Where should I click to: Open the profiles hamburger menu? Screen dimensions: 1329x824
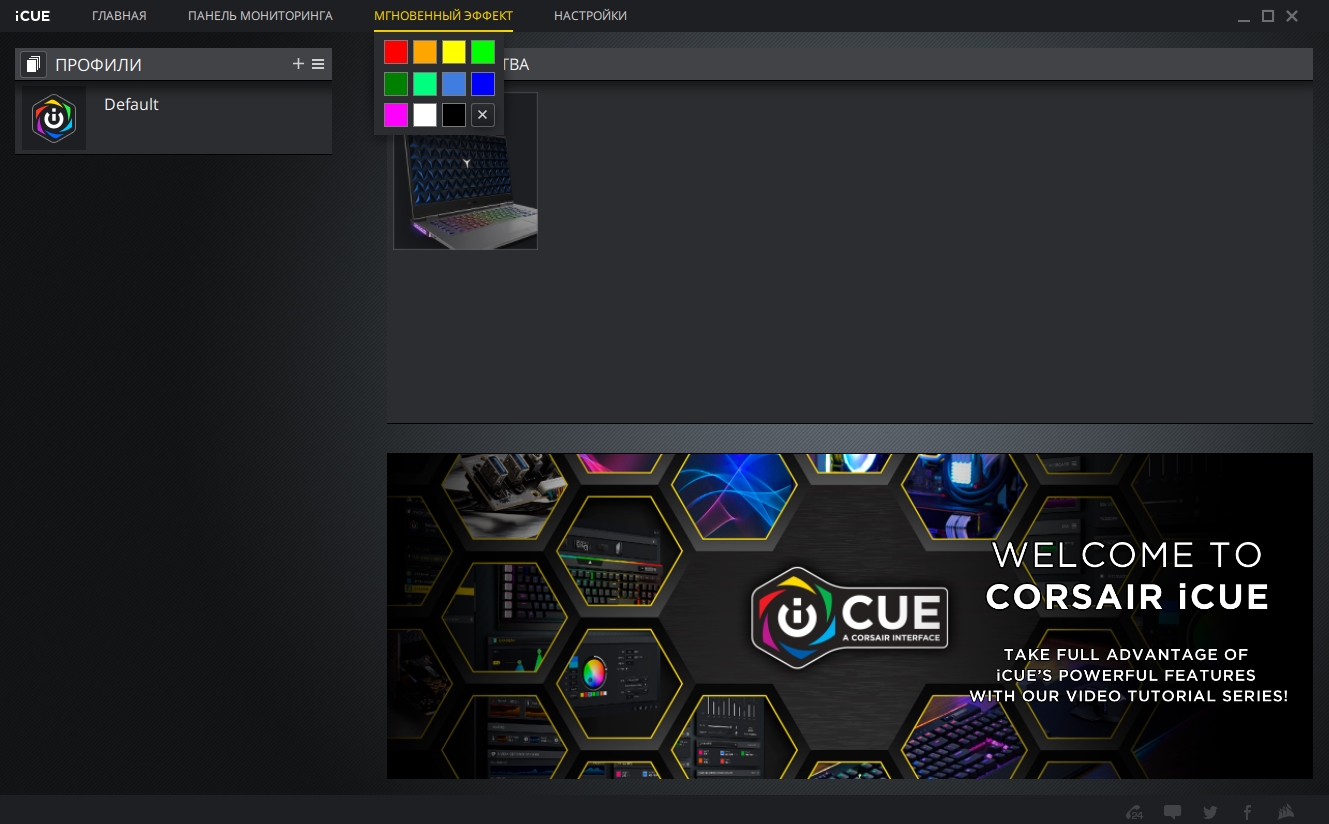pyautogui.click(x=318, y=64)
